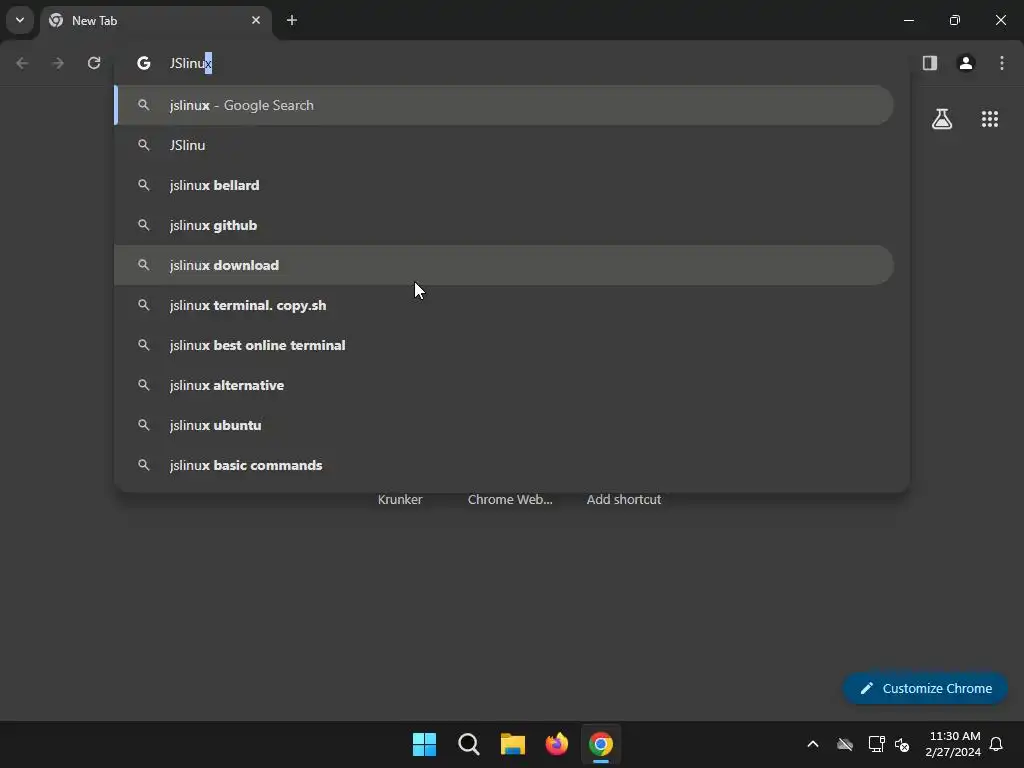Go forward using the forward arrow

(58, 63)
